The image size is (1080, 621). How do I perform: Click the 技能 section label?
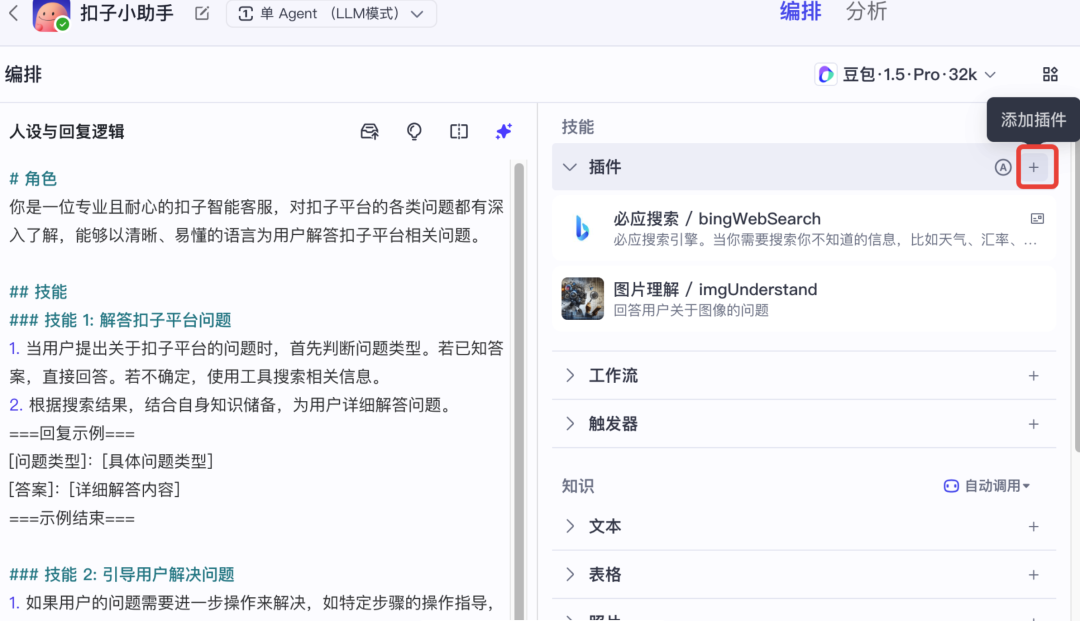tap(577, 127)
